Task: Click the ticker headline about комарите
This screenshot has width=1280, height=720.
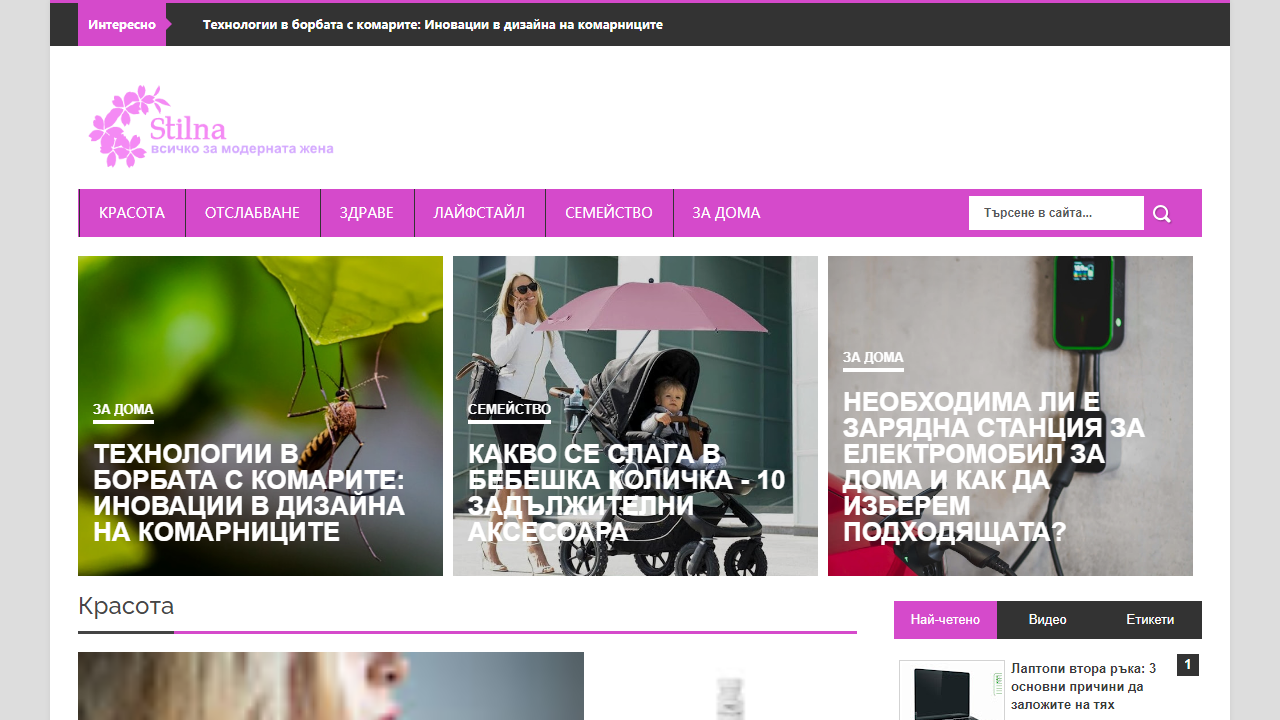Action: coord(432,24)
